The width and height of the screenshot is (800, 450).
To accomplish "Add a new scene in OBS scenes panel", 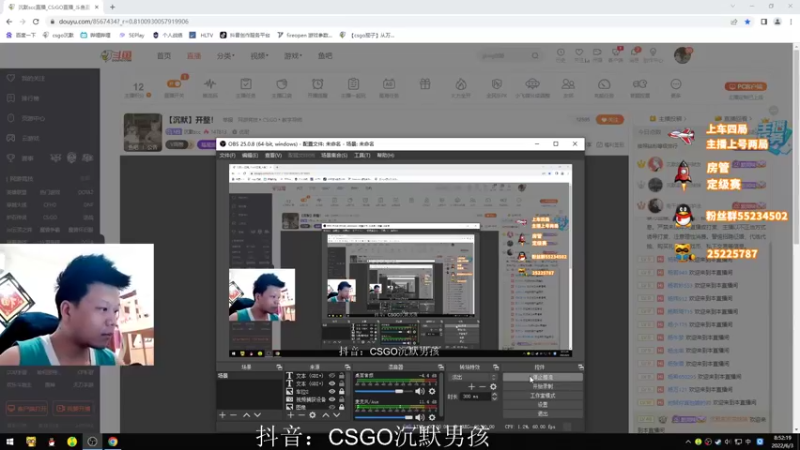I will pos(222,415).
